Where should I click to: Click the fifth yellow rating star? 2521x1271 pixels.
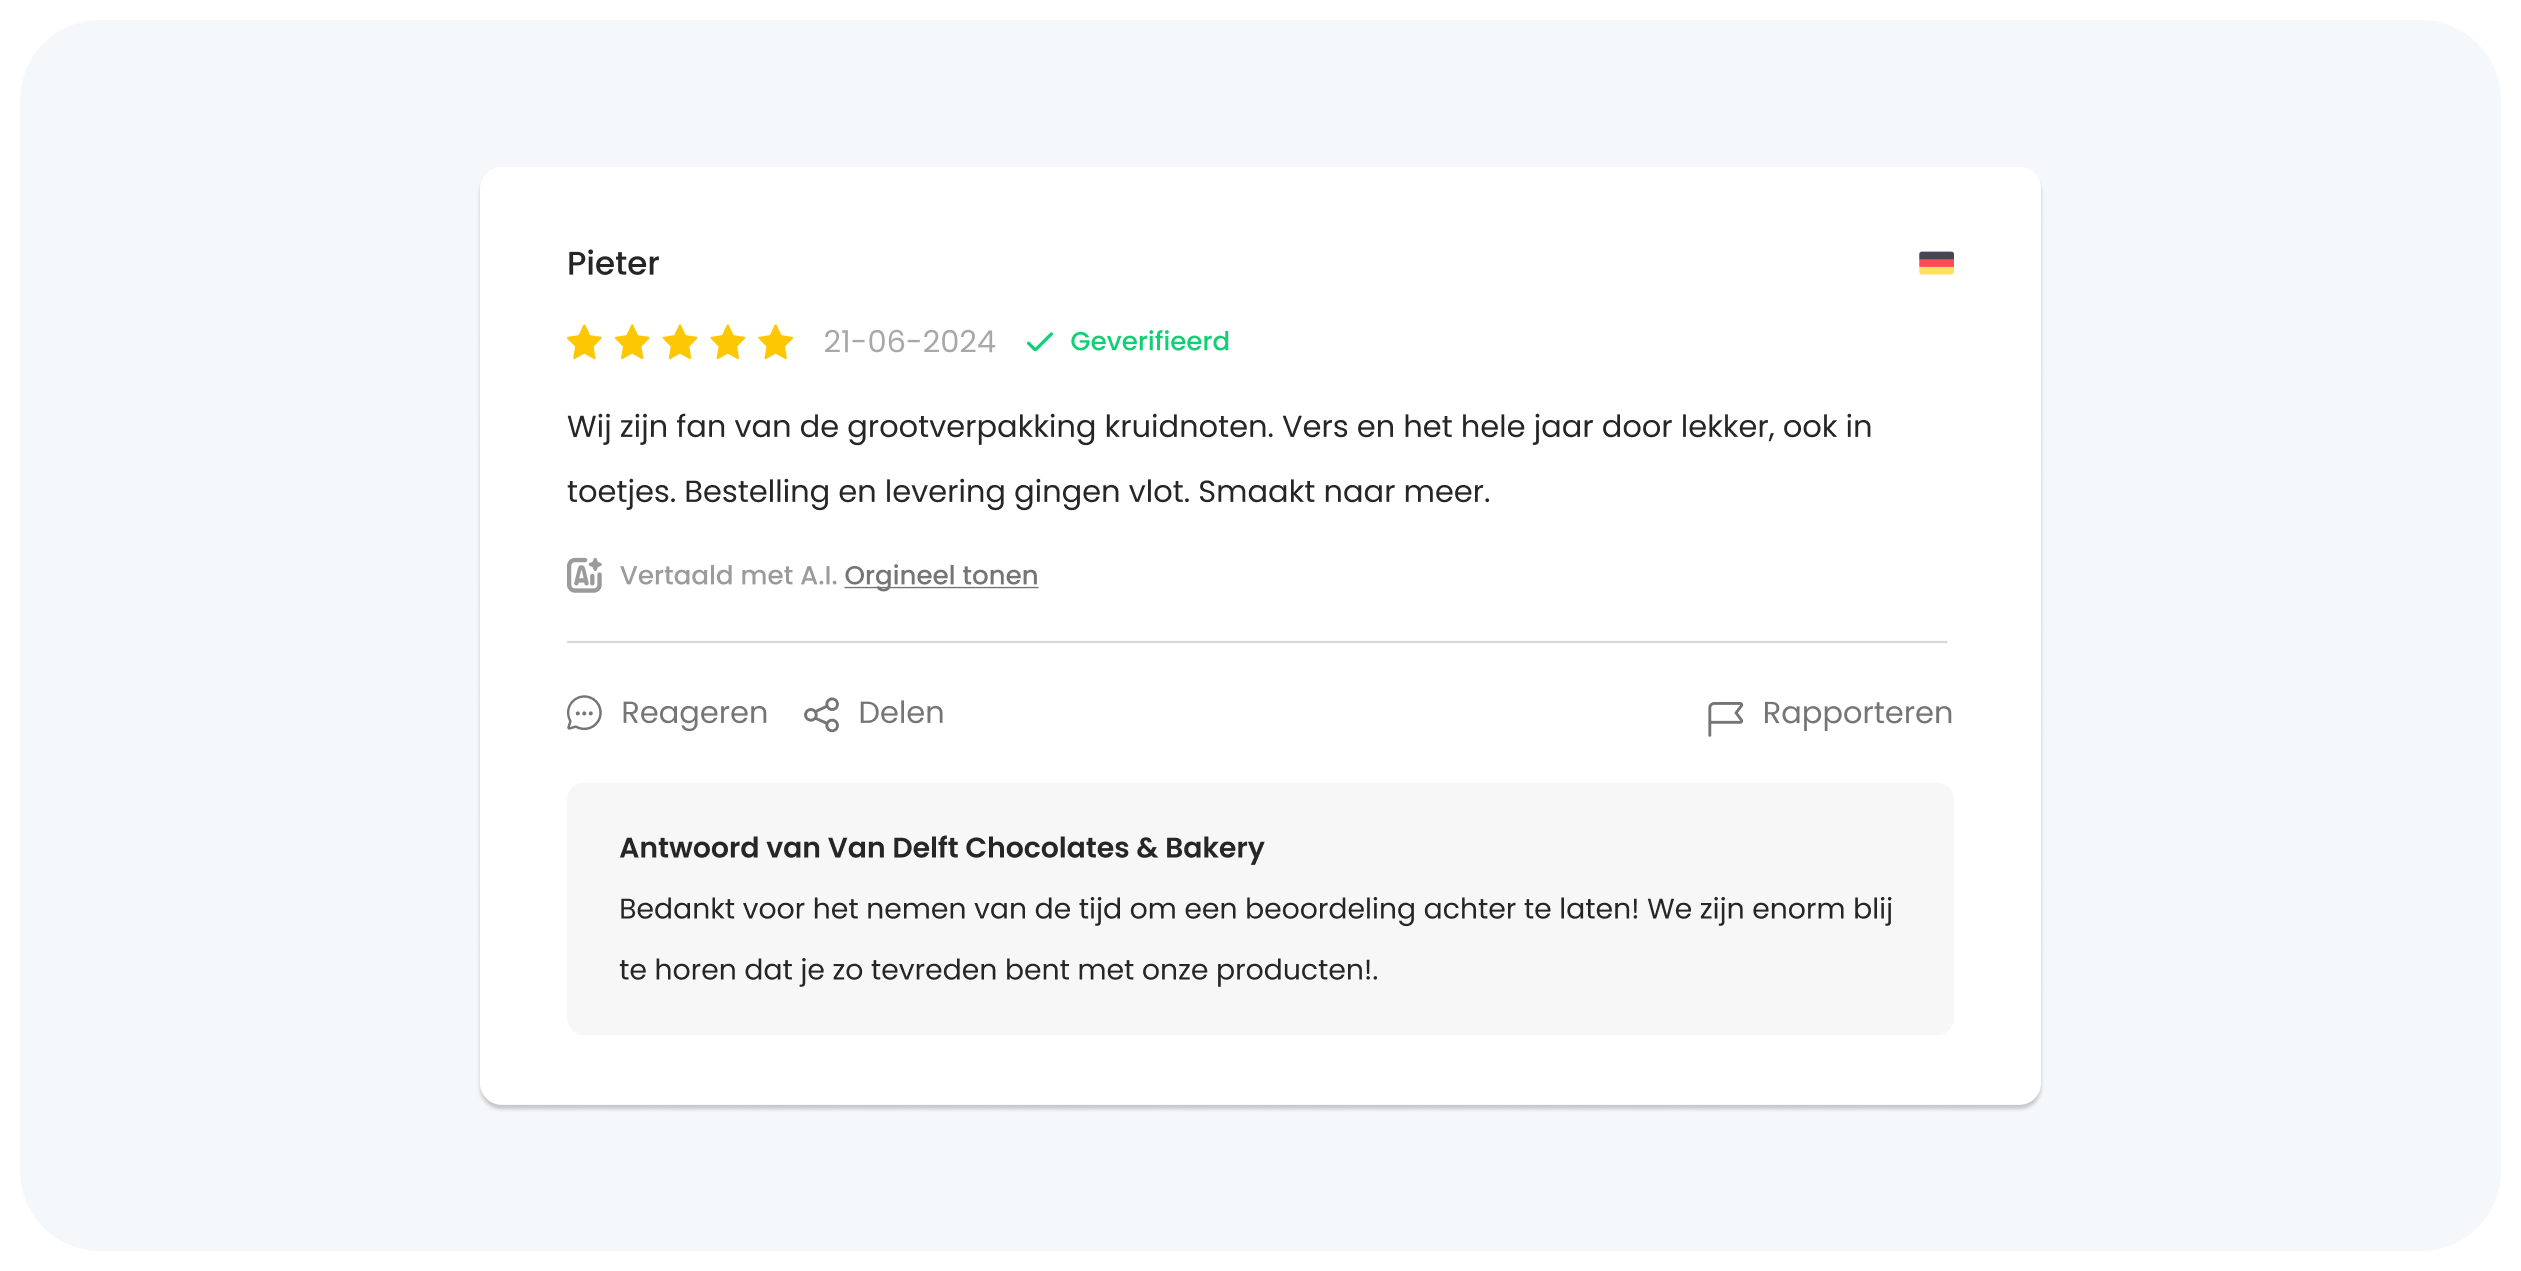click(x=776, y=342)
